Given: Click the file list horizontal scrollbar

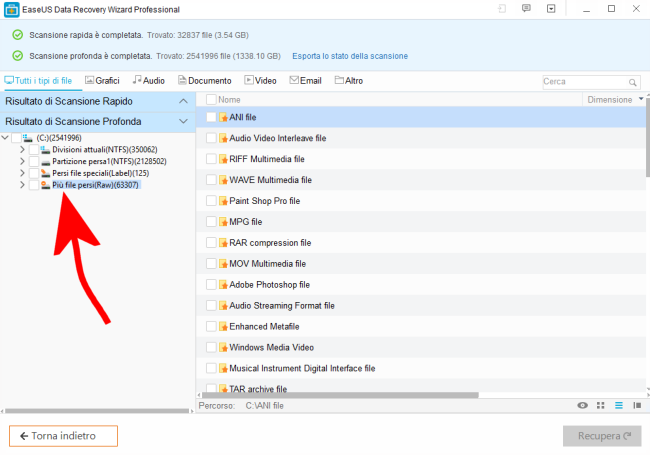Looking at the screenshot, I should 340,395.
